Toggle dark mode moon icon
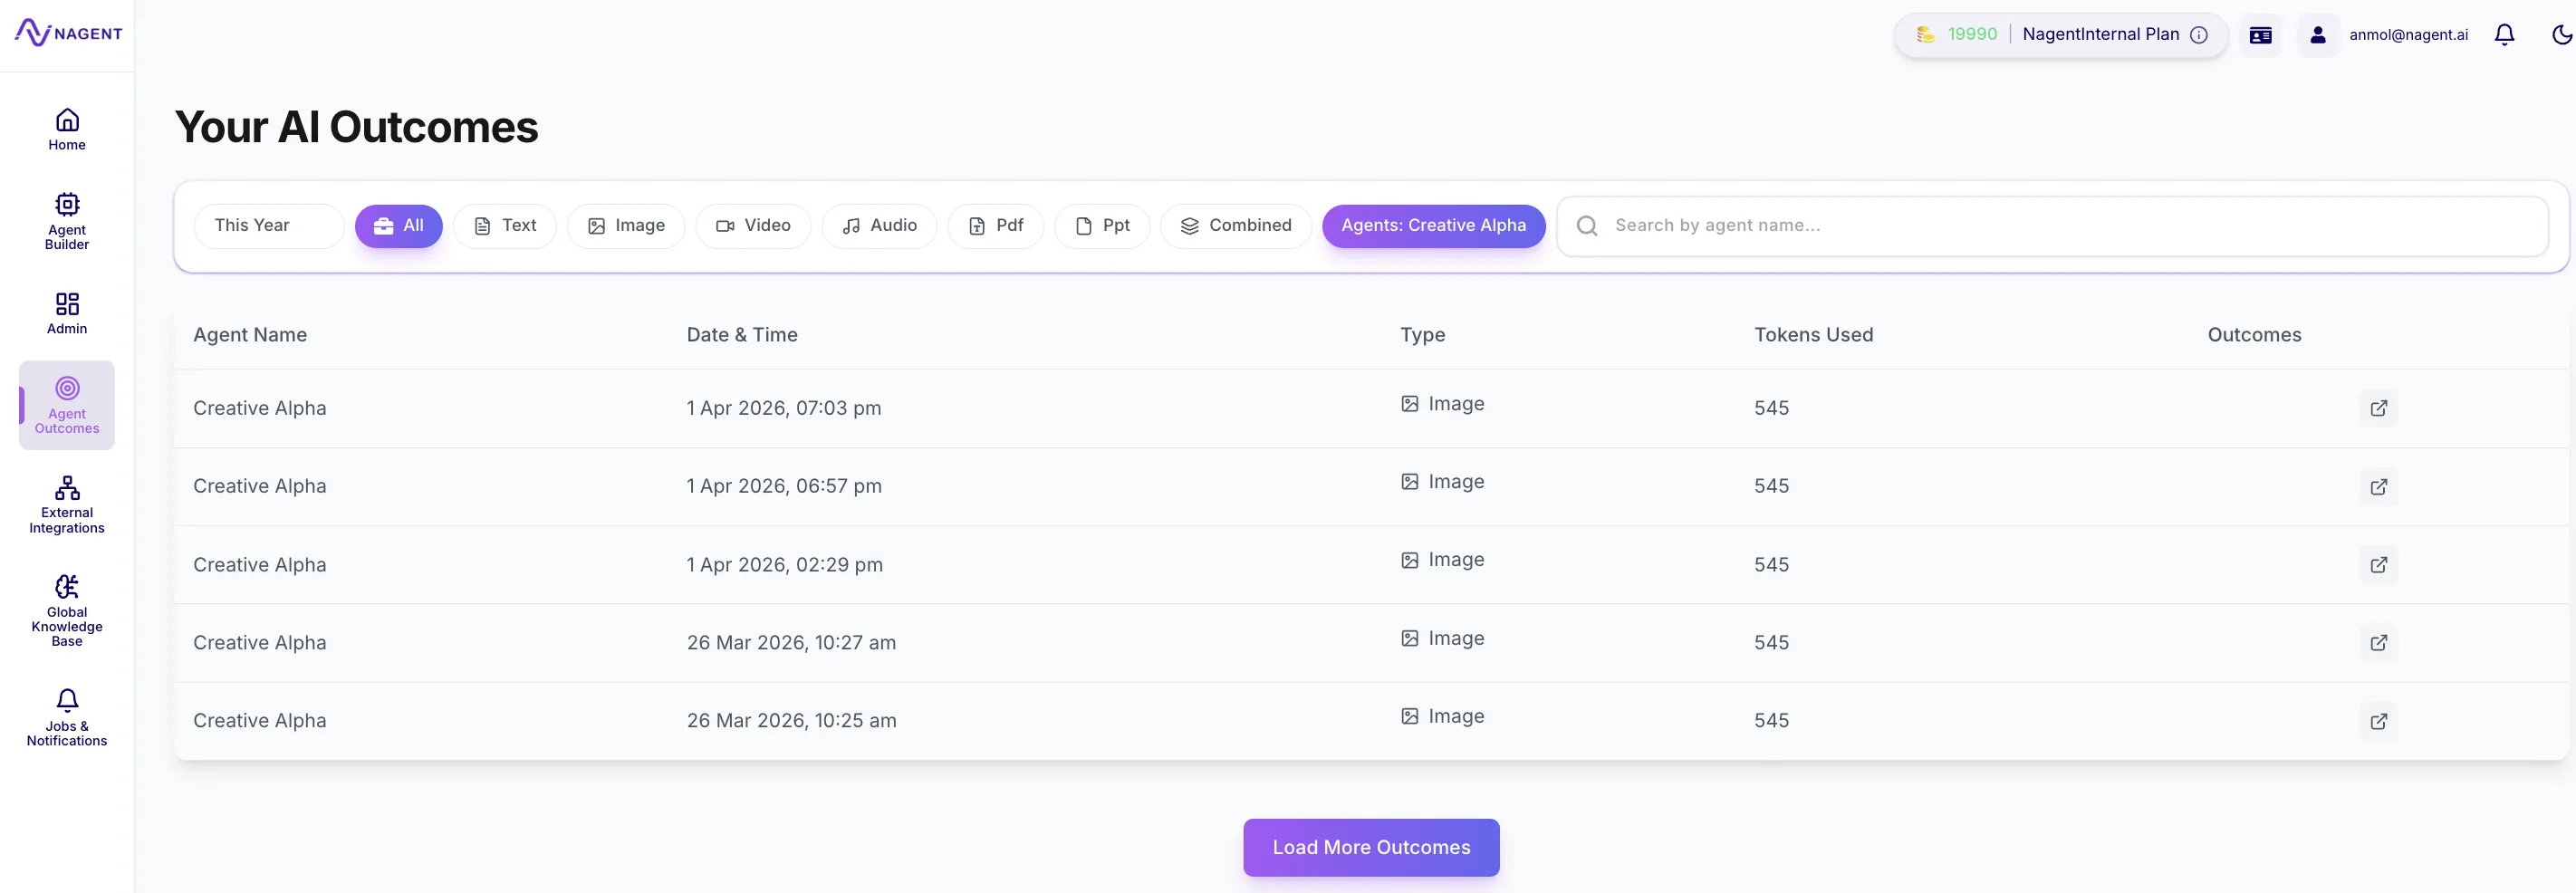This screenshot has height=893, width=2576. pos(2561,35)
